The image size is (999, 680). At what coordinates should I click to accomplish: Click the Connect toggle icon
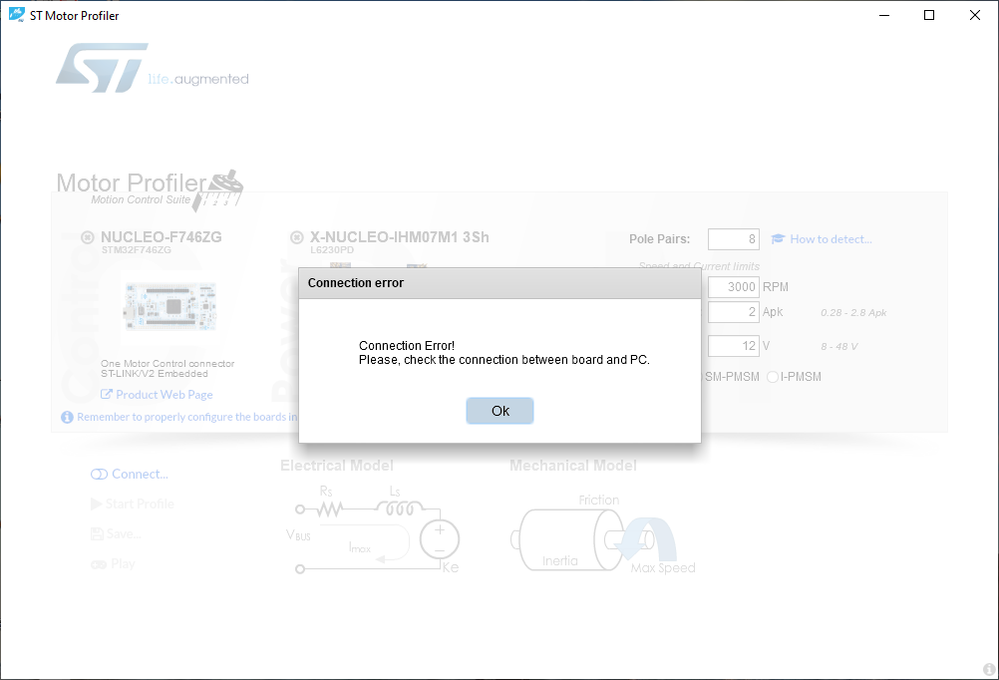click(99, 474)
